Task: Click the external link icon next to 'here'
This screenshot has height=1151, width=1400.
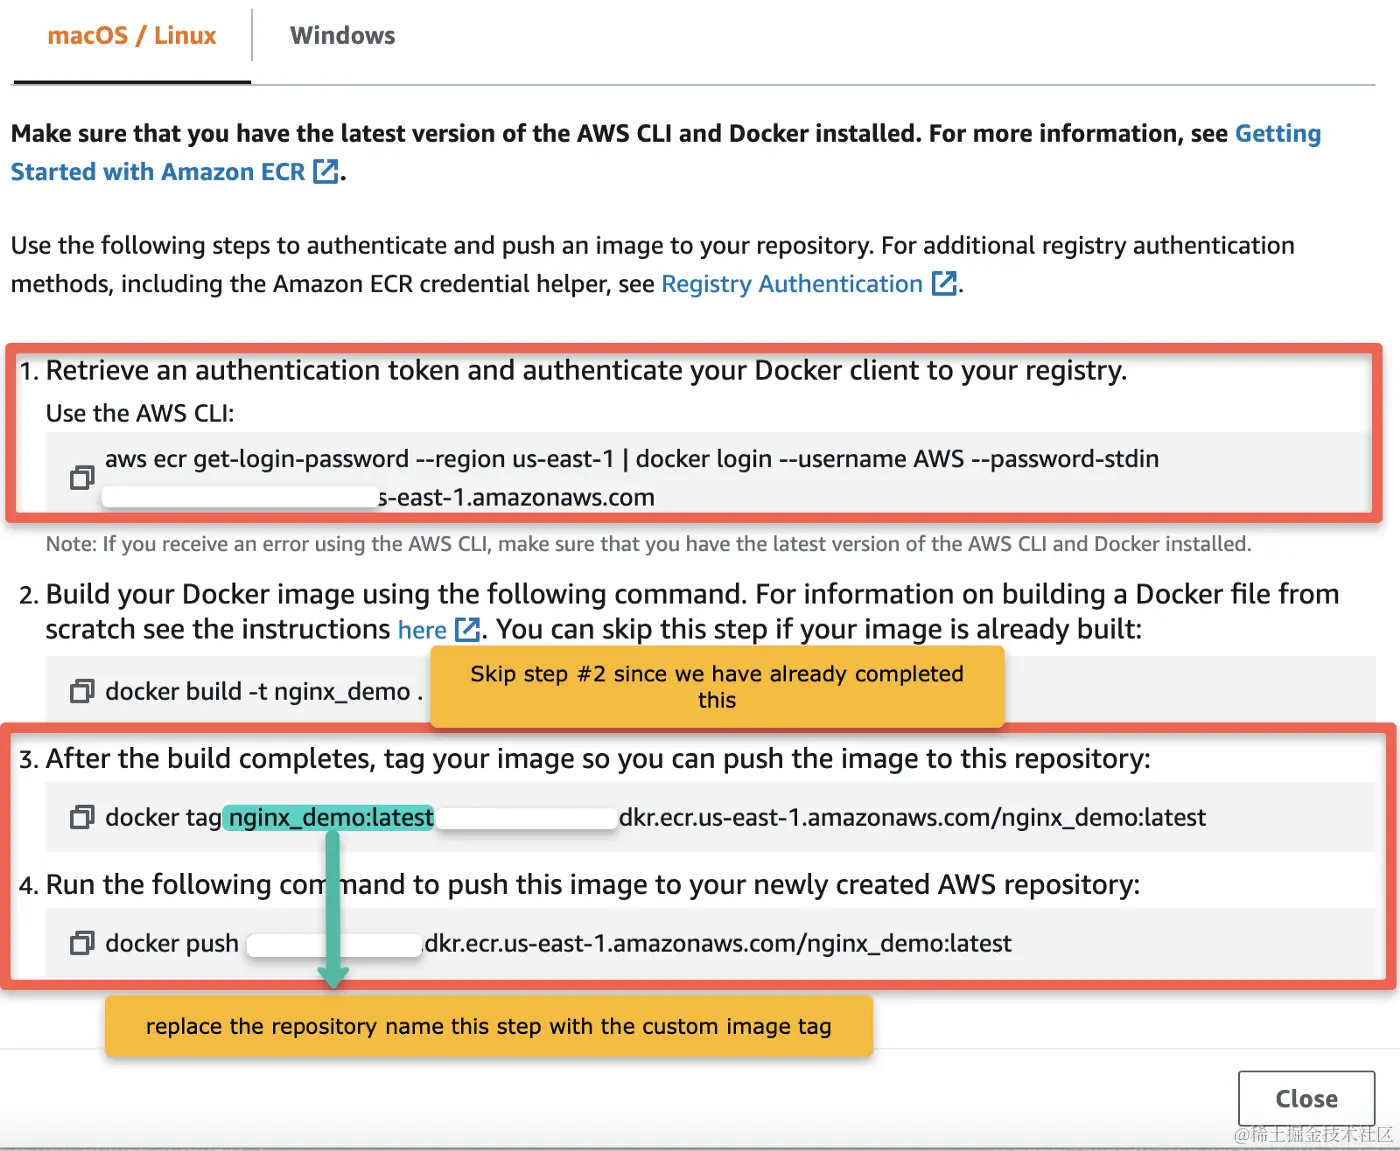Action: click(x=467, y=629)
